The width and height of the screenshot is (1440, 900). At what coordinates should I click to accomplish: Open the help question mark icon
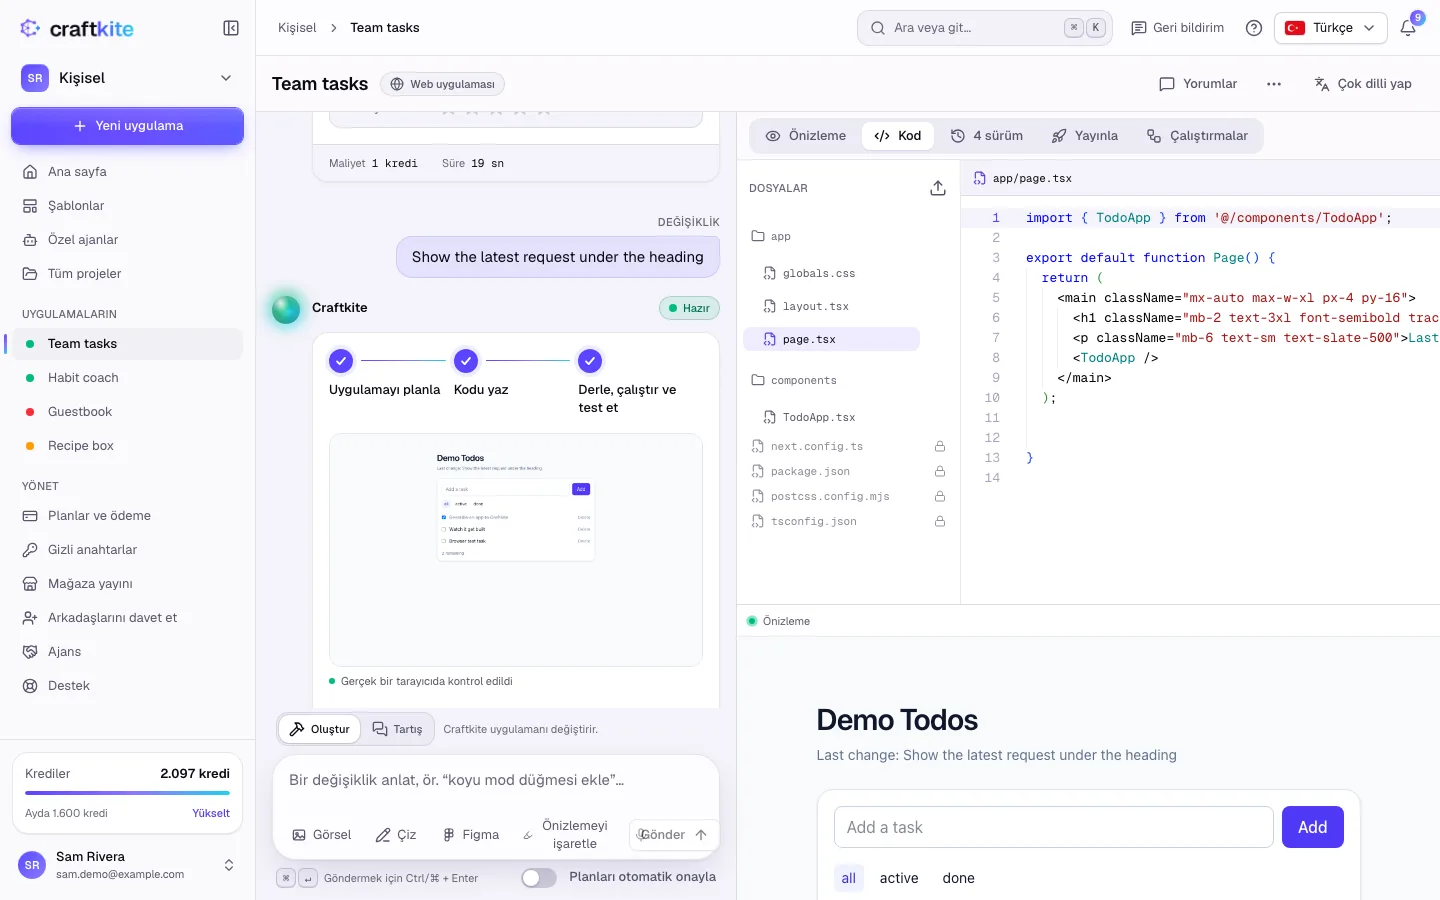coord(1254,28)
